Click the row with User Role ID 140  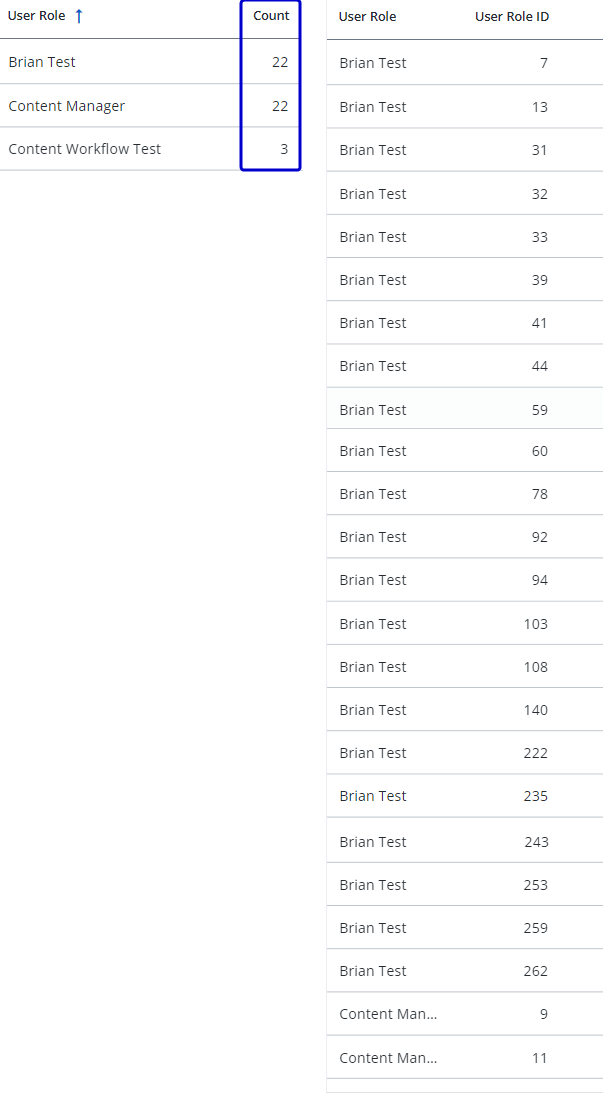(465, 710)
